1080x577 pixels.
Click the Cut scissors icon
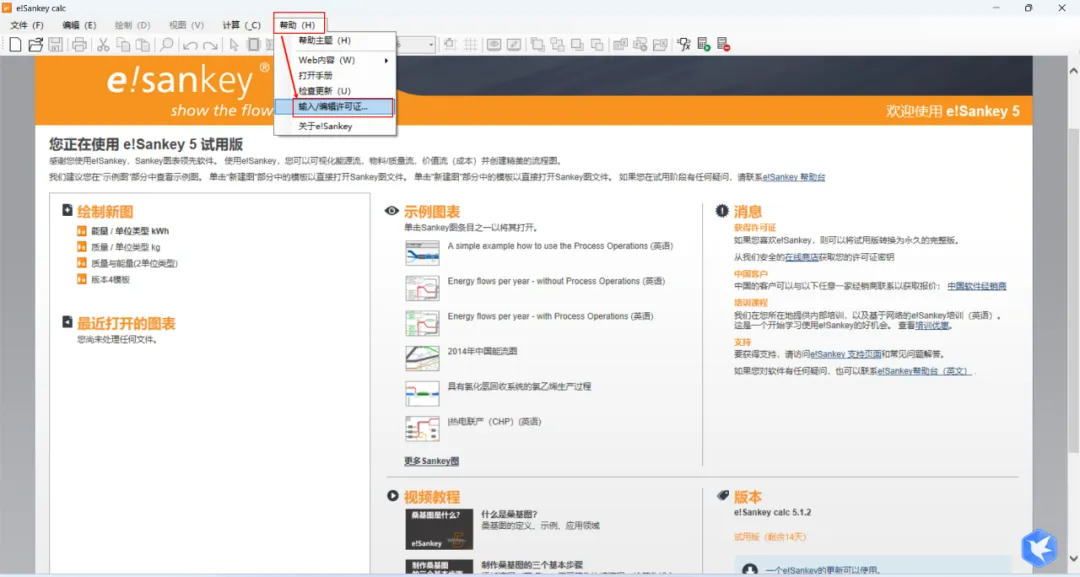tap(103, 45)
